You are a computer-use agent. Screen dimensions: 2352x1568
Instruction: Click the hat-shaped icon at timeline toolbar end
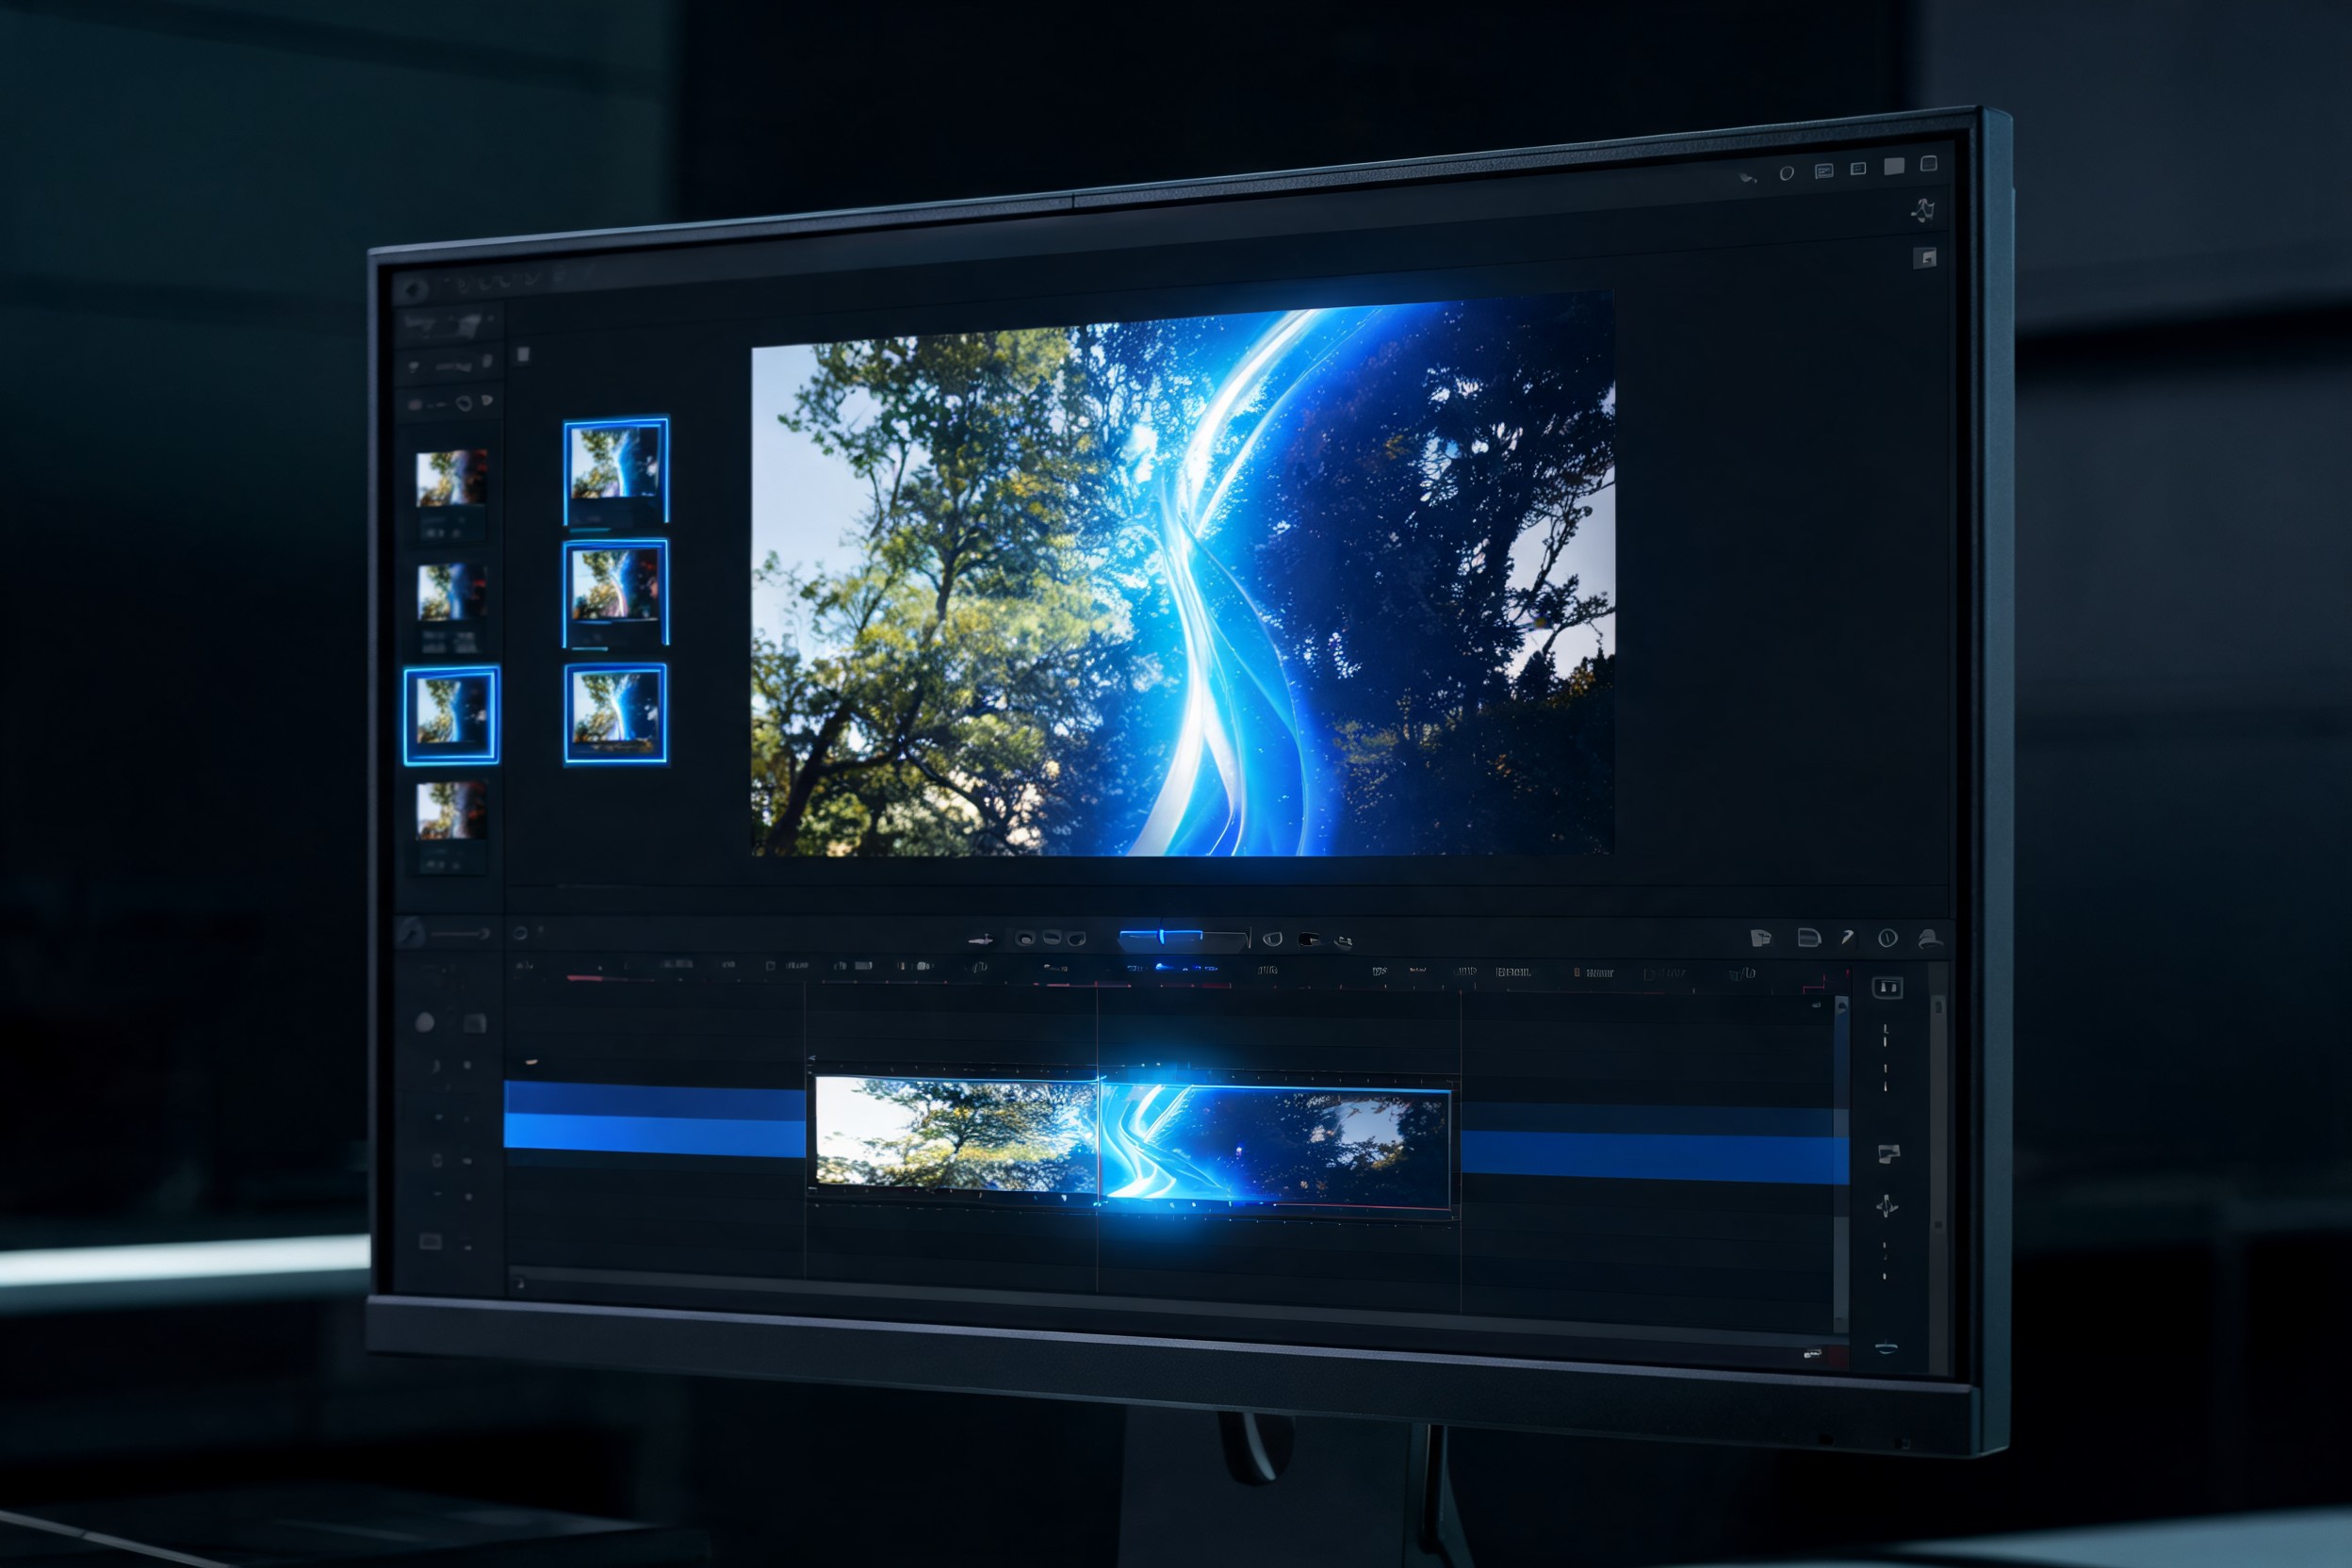[1929, 938]
